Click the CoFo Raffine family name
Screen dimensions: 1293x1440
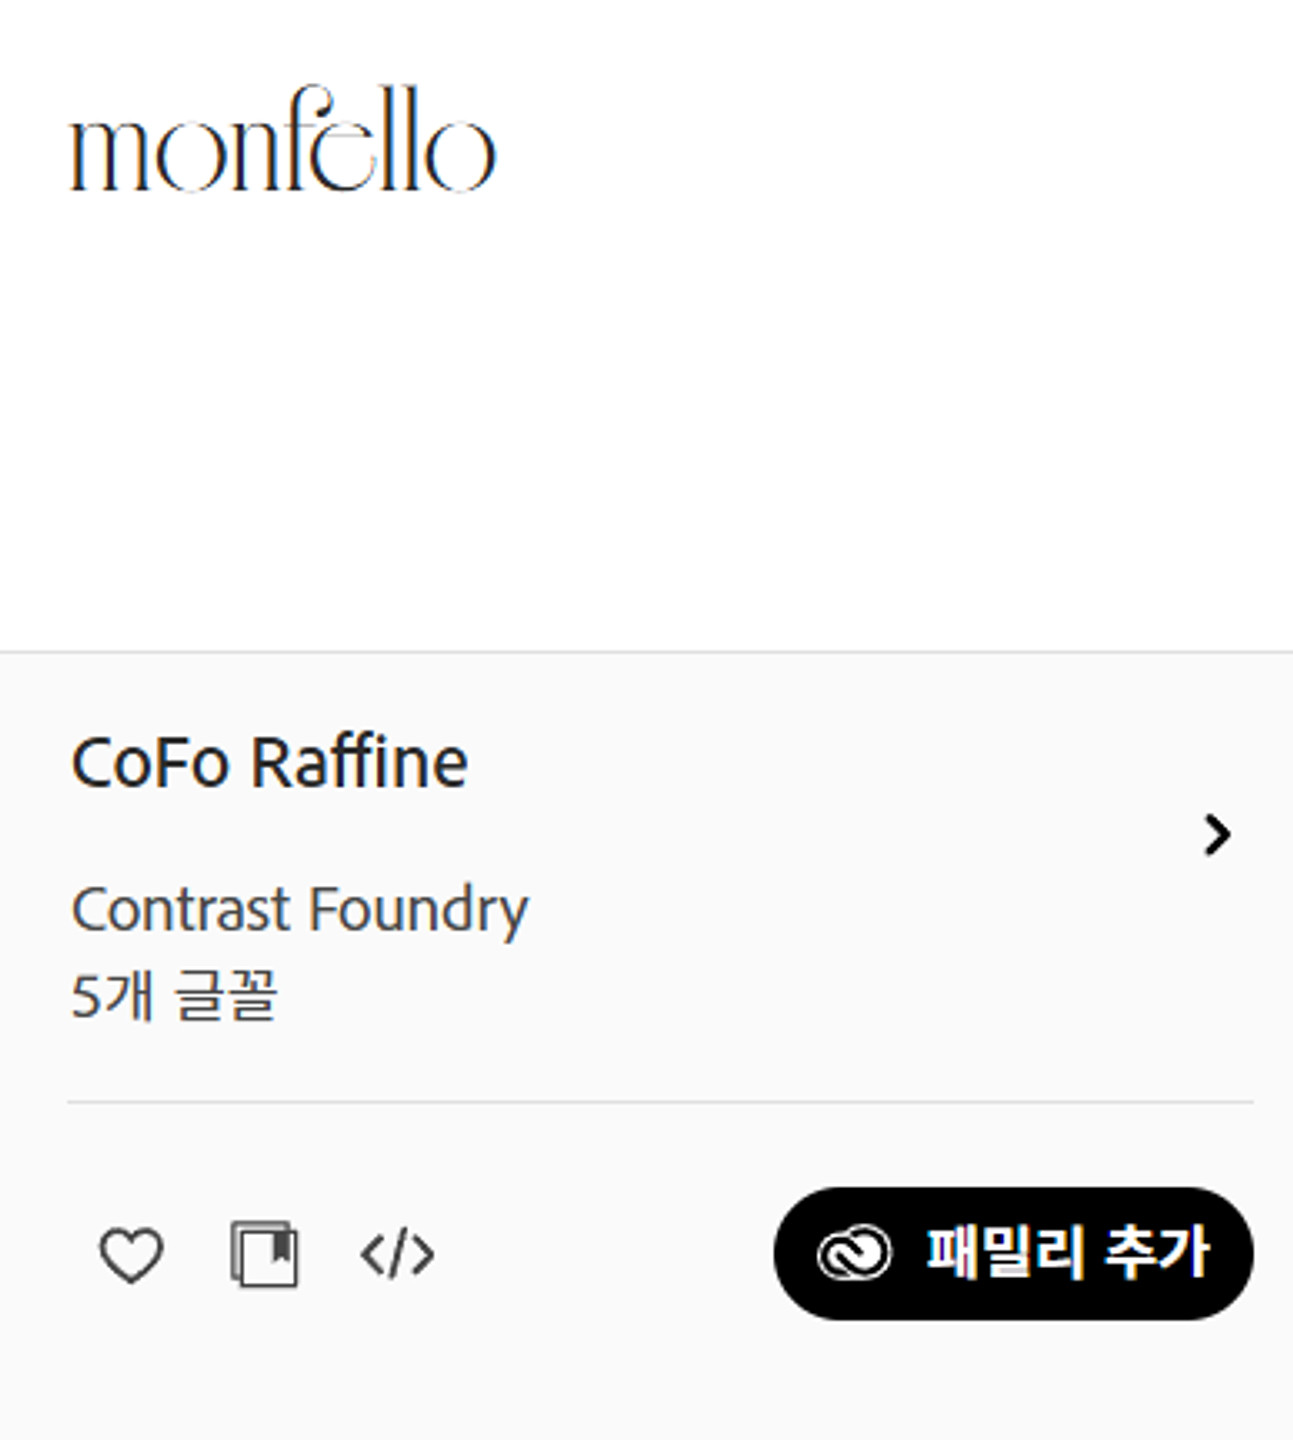269,763
